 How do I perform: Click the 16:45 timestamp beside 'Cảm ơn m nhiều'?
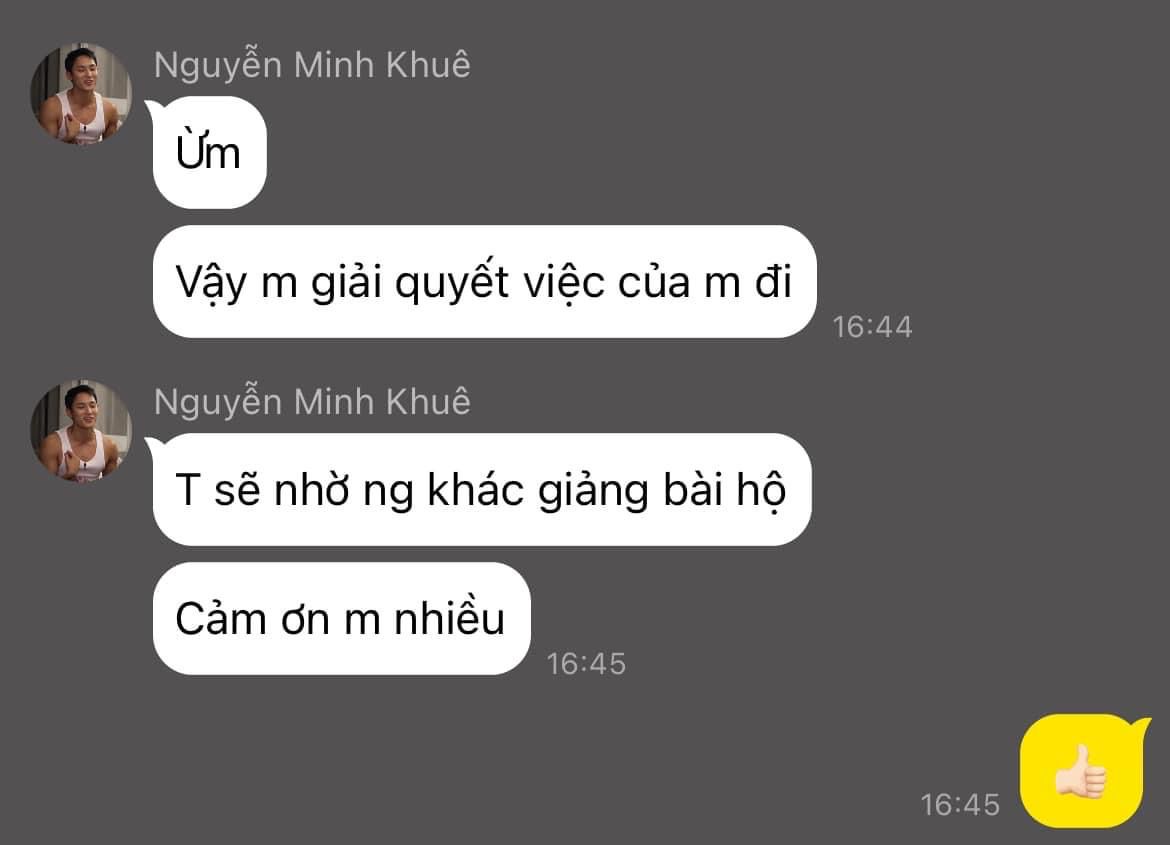point(586,664)
